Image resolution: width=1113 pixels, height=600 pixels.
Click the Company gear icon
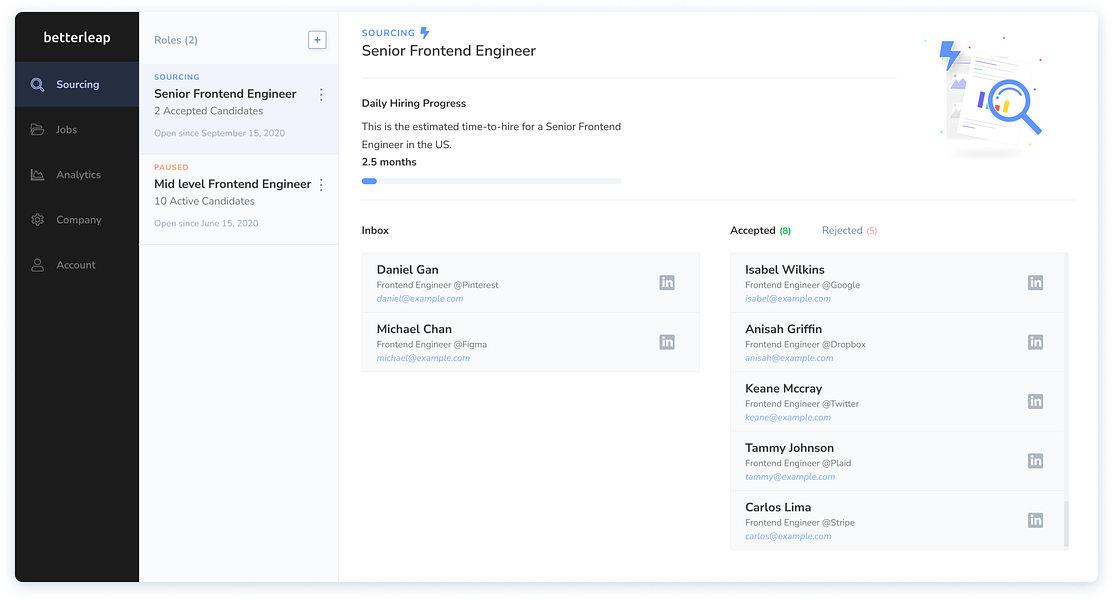[x=38, y=219]
